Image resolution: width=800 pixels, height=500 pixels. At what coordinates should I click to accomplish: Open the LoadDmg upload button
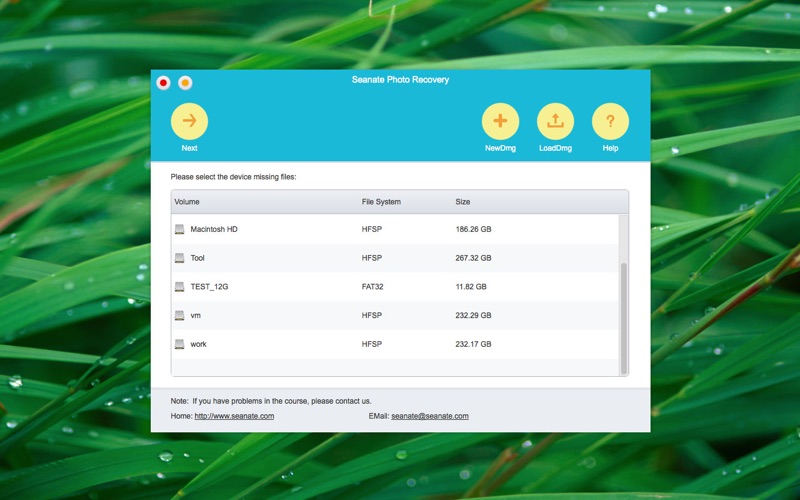click(x=555, y=121)
